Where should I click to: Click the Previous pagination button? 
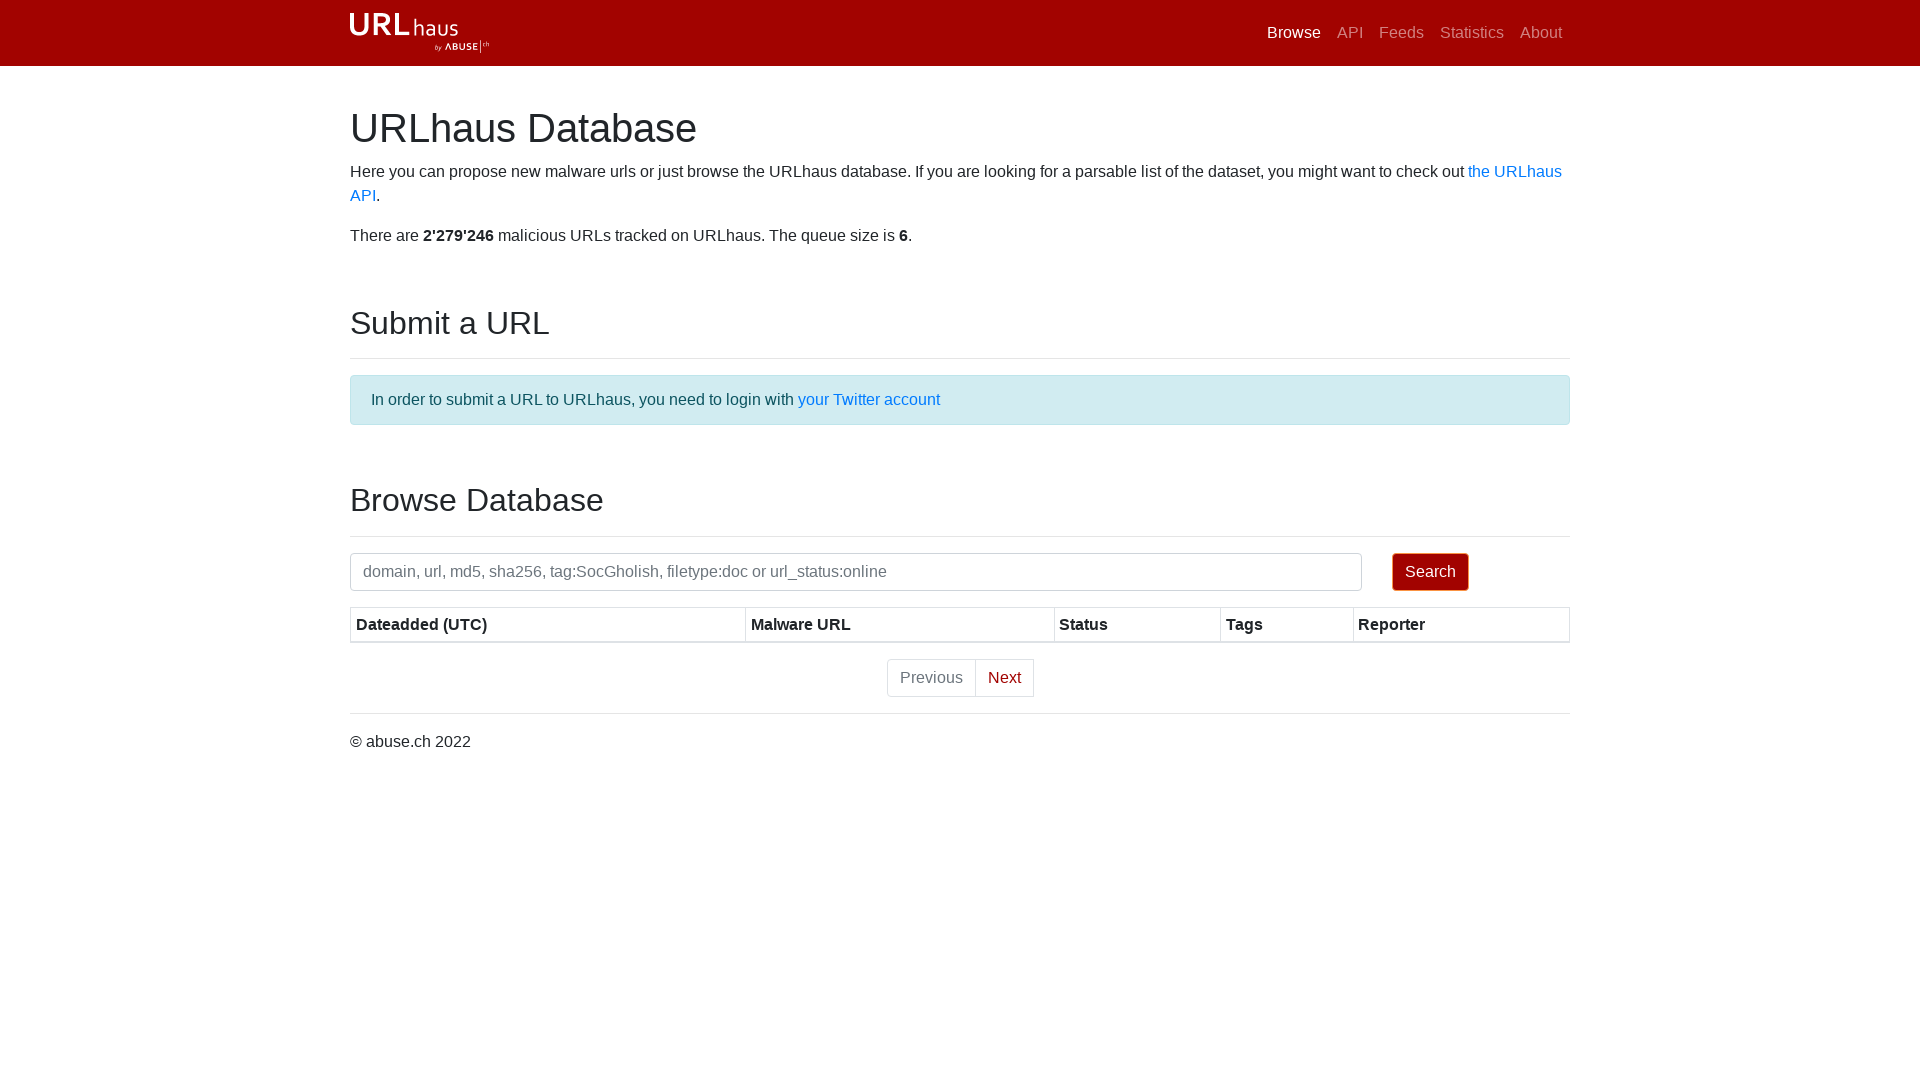[x=931, y=678]
